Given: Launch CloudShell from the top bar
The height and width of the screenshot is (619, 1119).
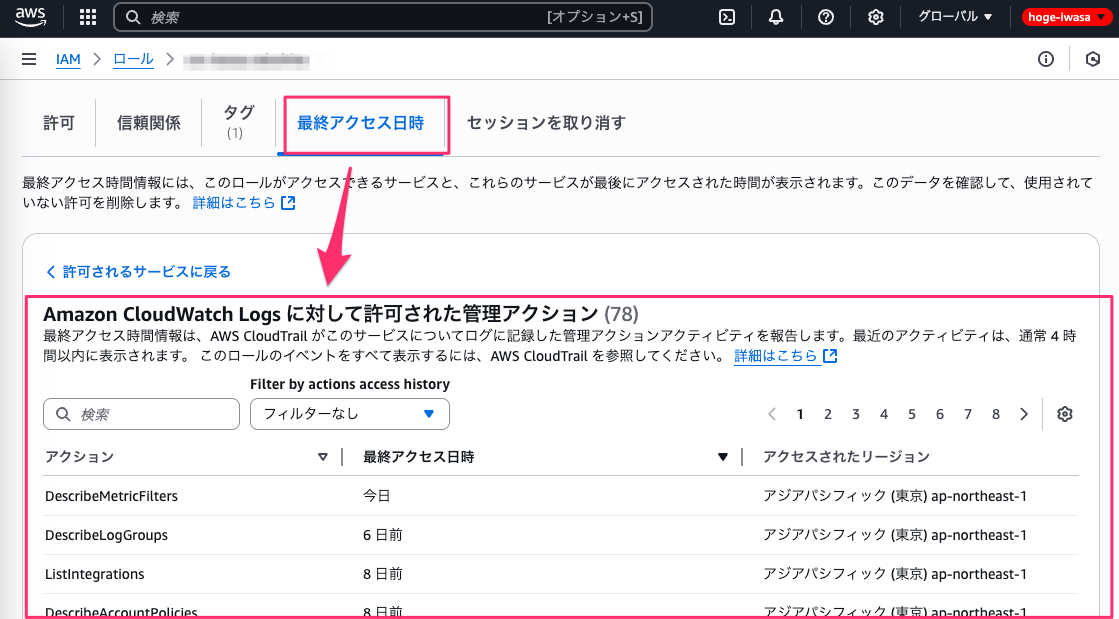Looking at the screenshot, I should coord(726,18).
